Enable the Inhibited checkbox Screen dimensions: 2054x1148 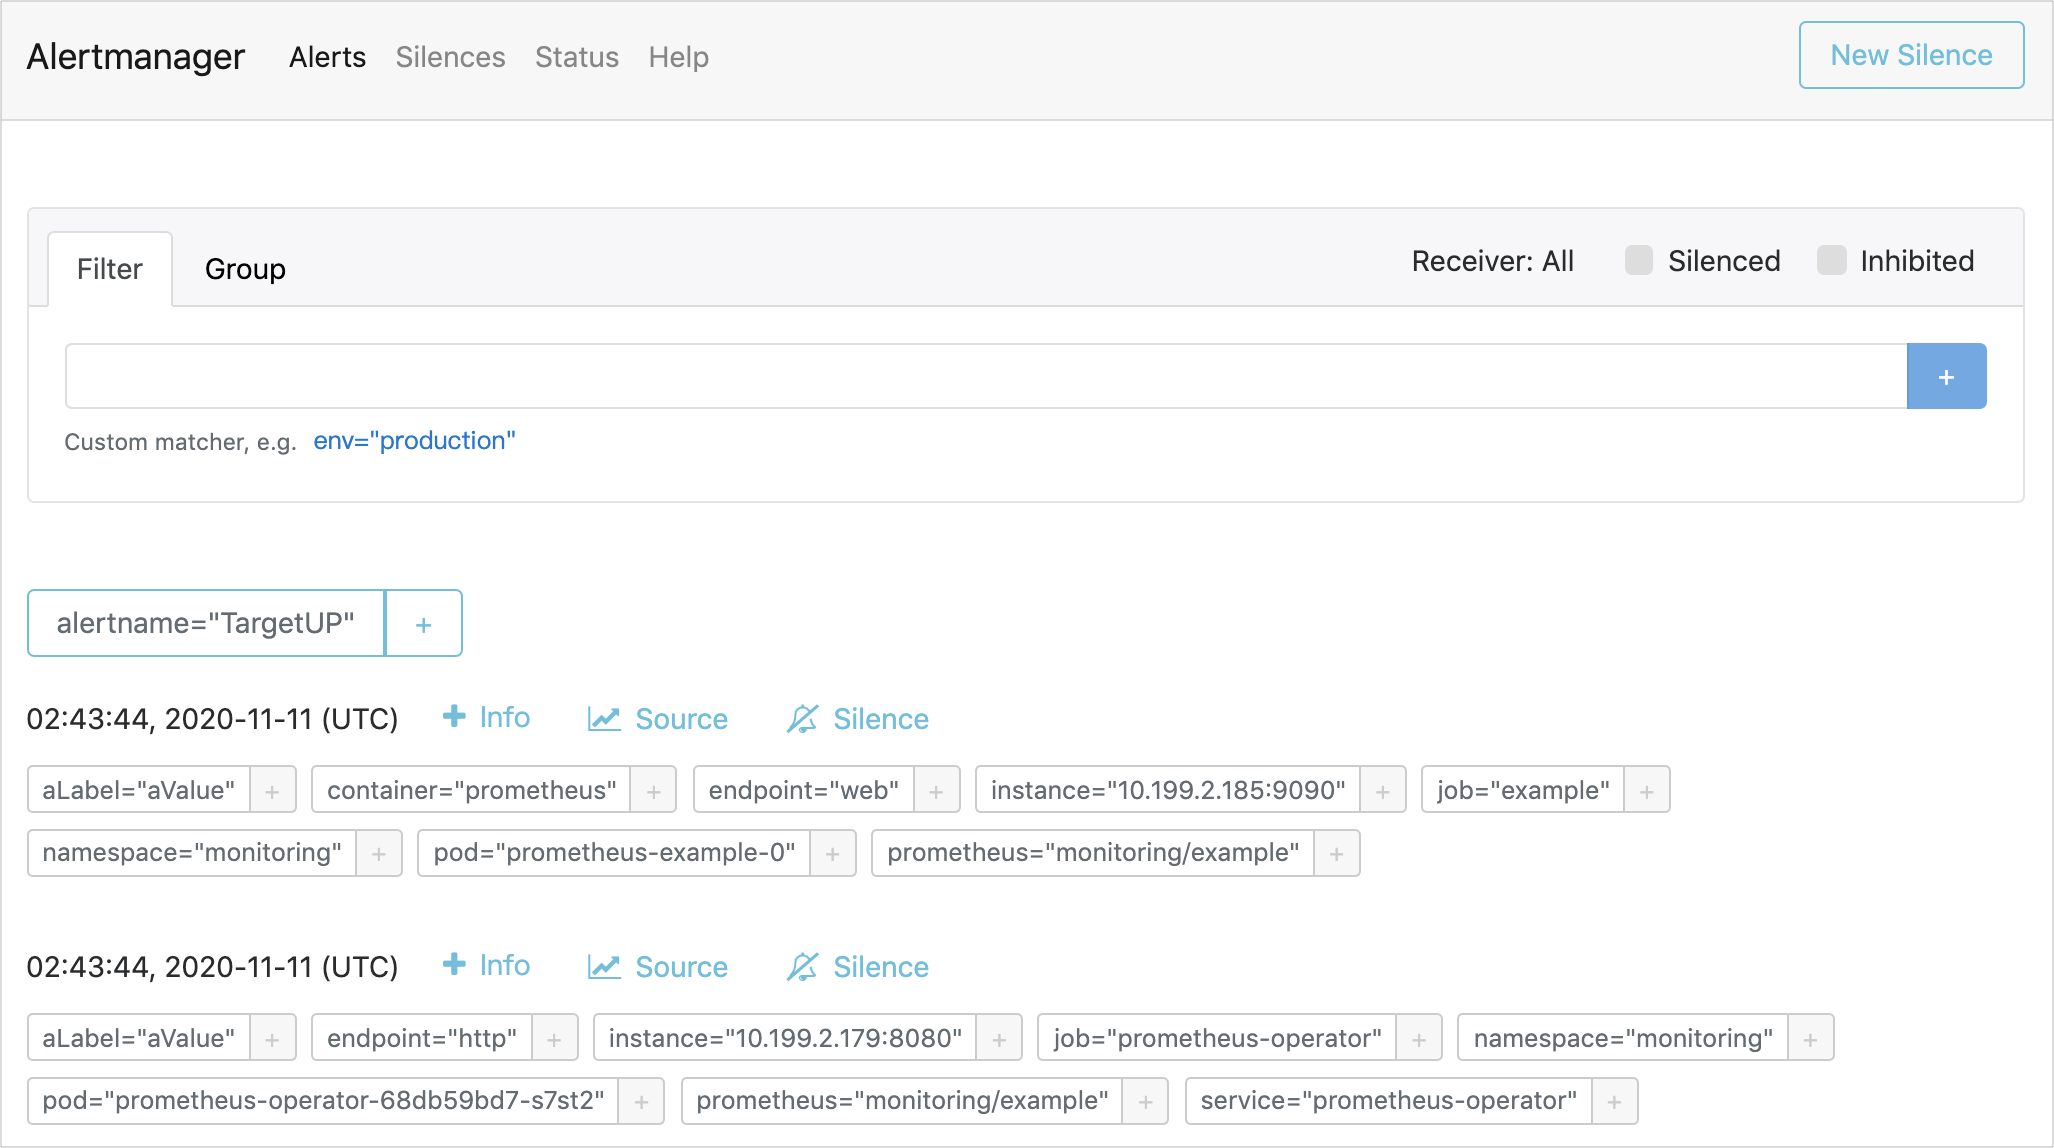click(1831, 261)
